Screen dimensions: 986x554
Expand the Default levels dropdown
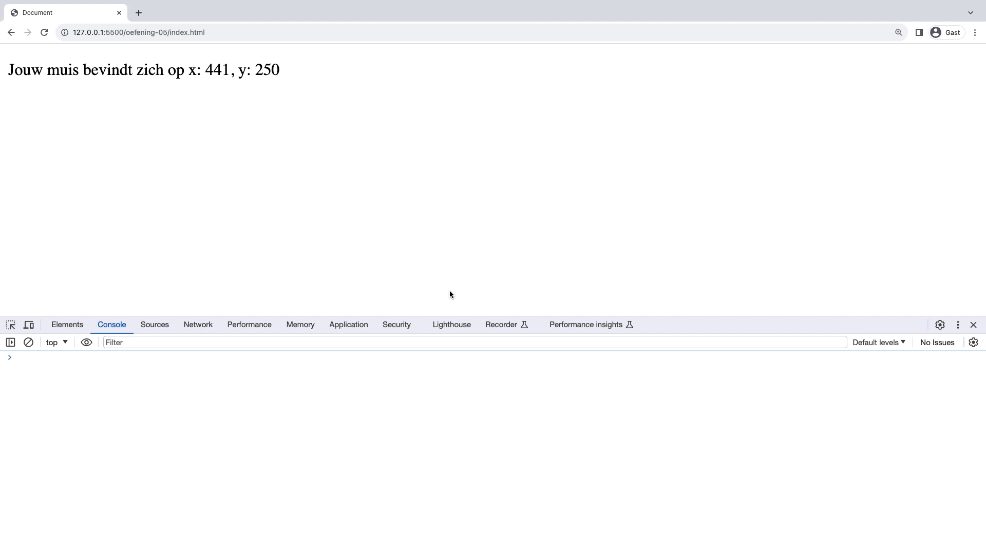click(878, 342)
